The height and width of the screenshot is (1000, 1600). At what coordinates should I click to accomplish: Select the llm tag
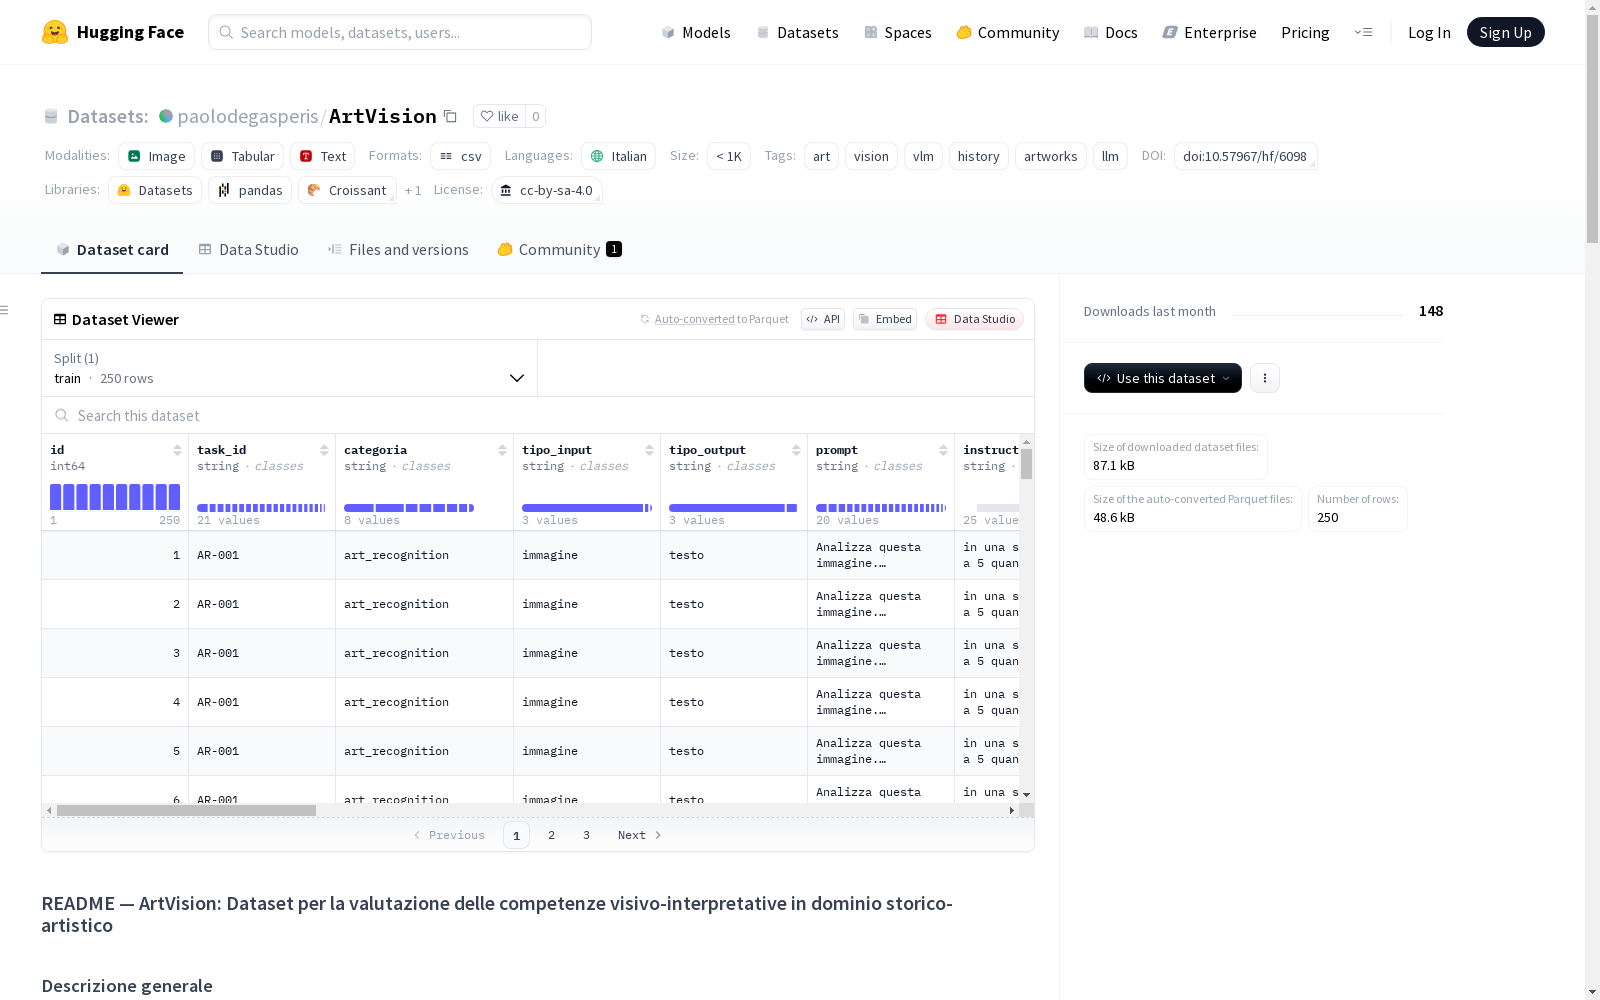point(1110,156)
